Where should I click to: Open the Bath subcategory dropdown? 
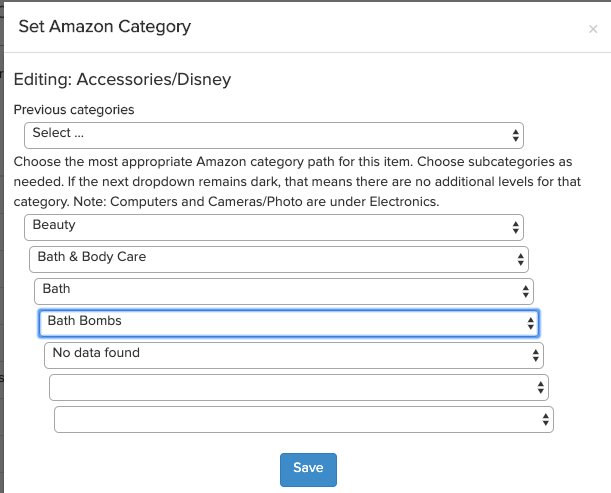pos(283,290)
